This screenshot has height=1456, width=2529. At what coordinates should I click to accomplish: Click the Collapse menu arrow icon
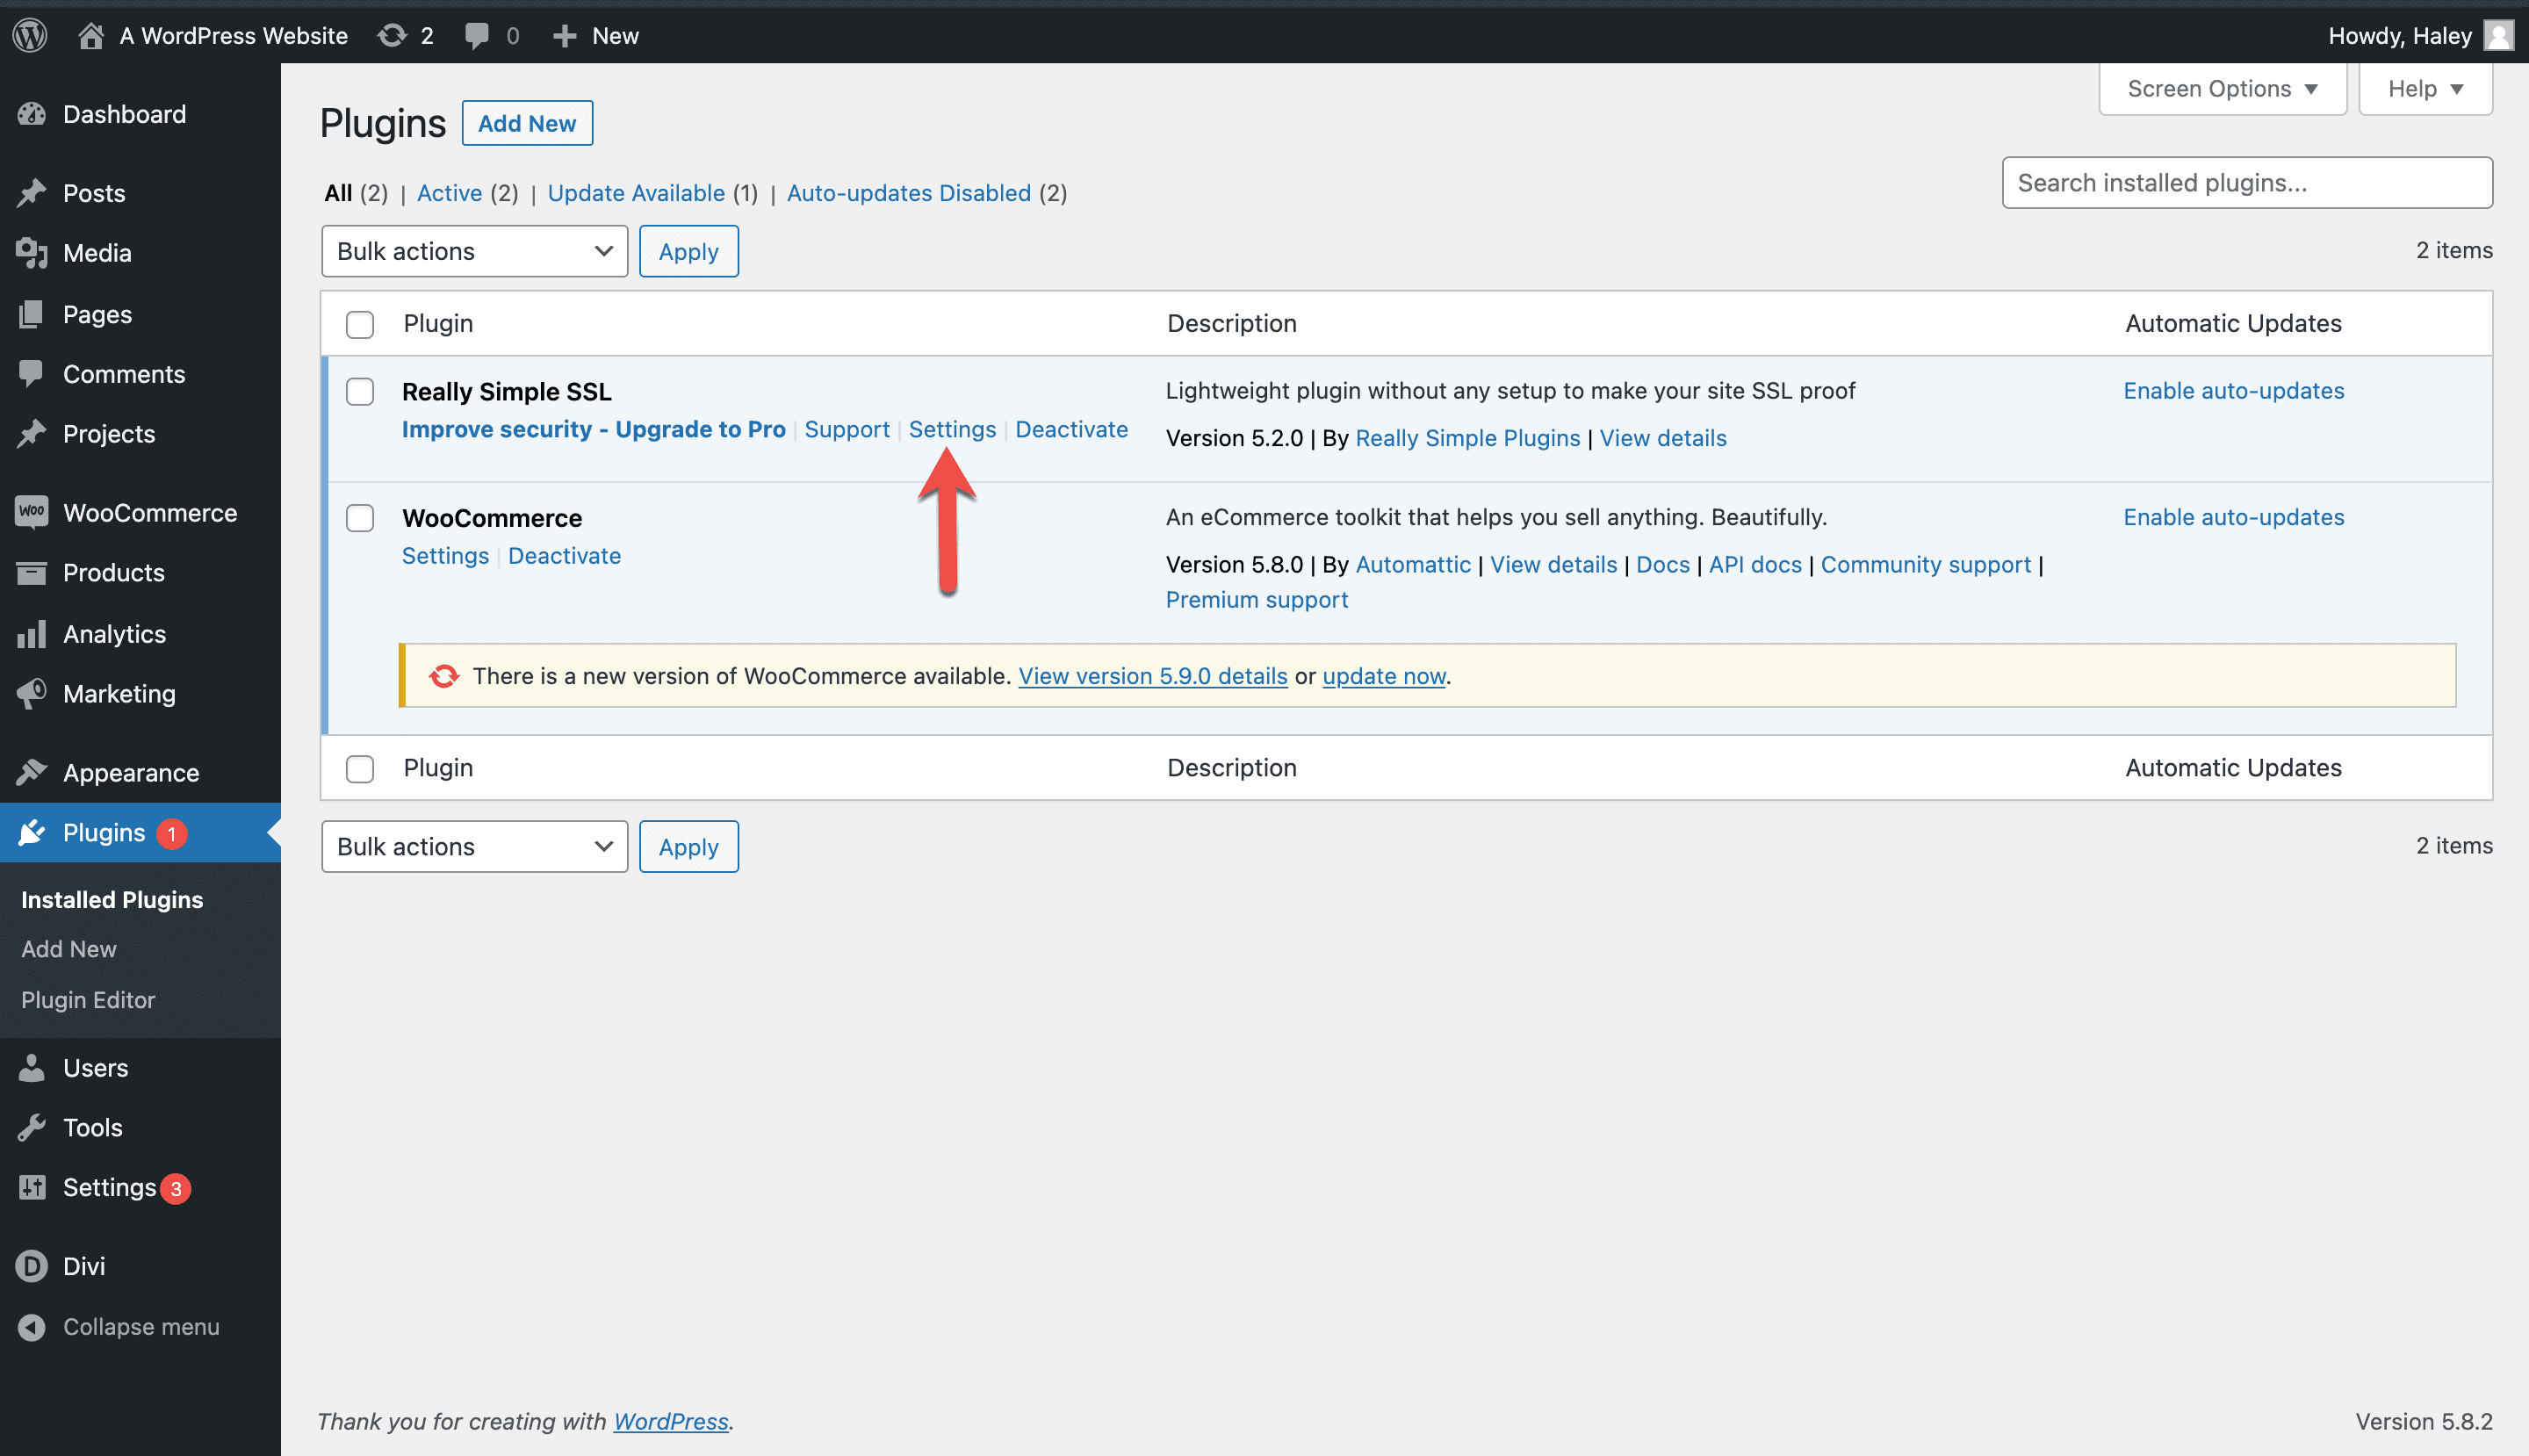pos(32,1327)
